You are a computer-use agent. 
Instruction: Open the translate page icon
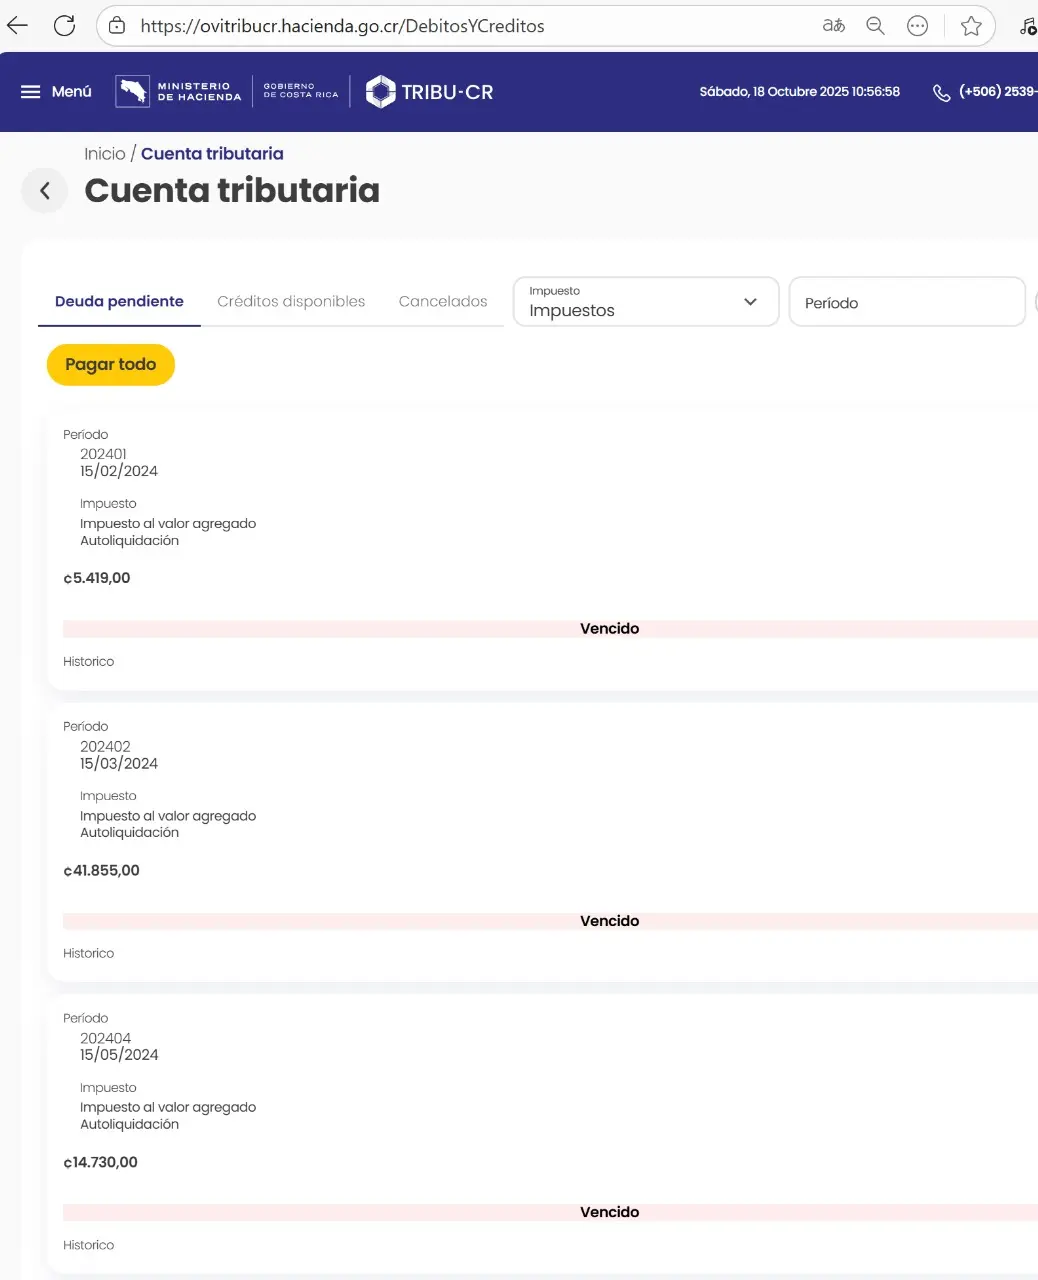(833, 26)
